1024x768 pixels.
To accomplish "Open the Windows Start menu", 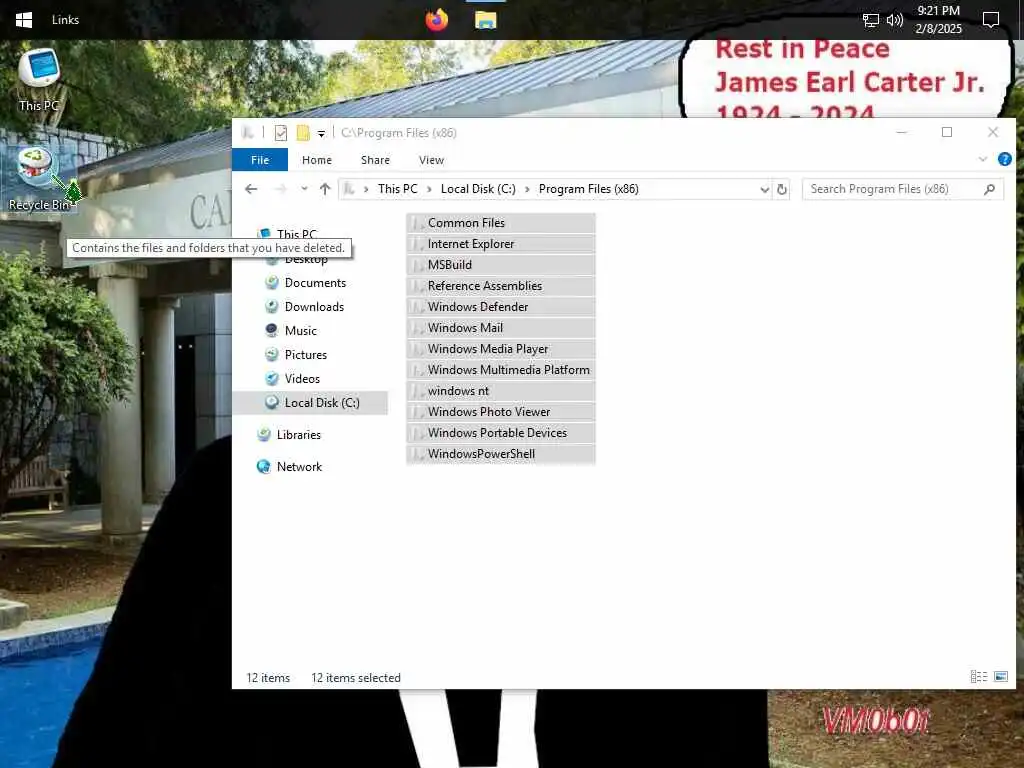I will (24, 20).
